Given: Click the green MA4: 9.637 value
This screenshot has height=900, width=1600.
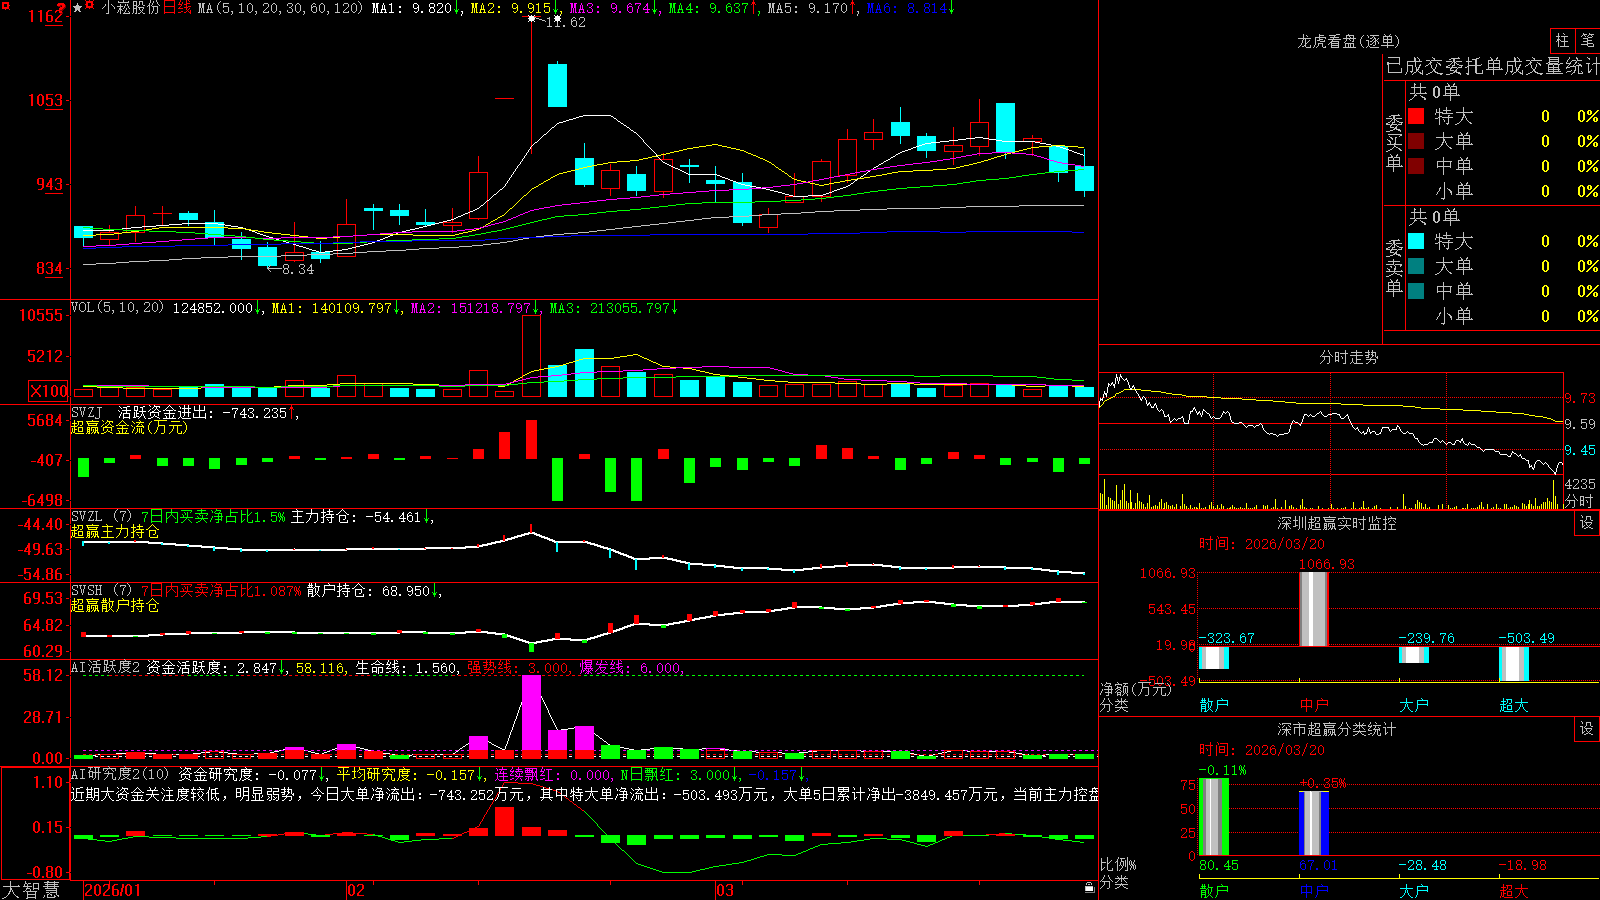Looking at the screenshot, I should point(712,8).
